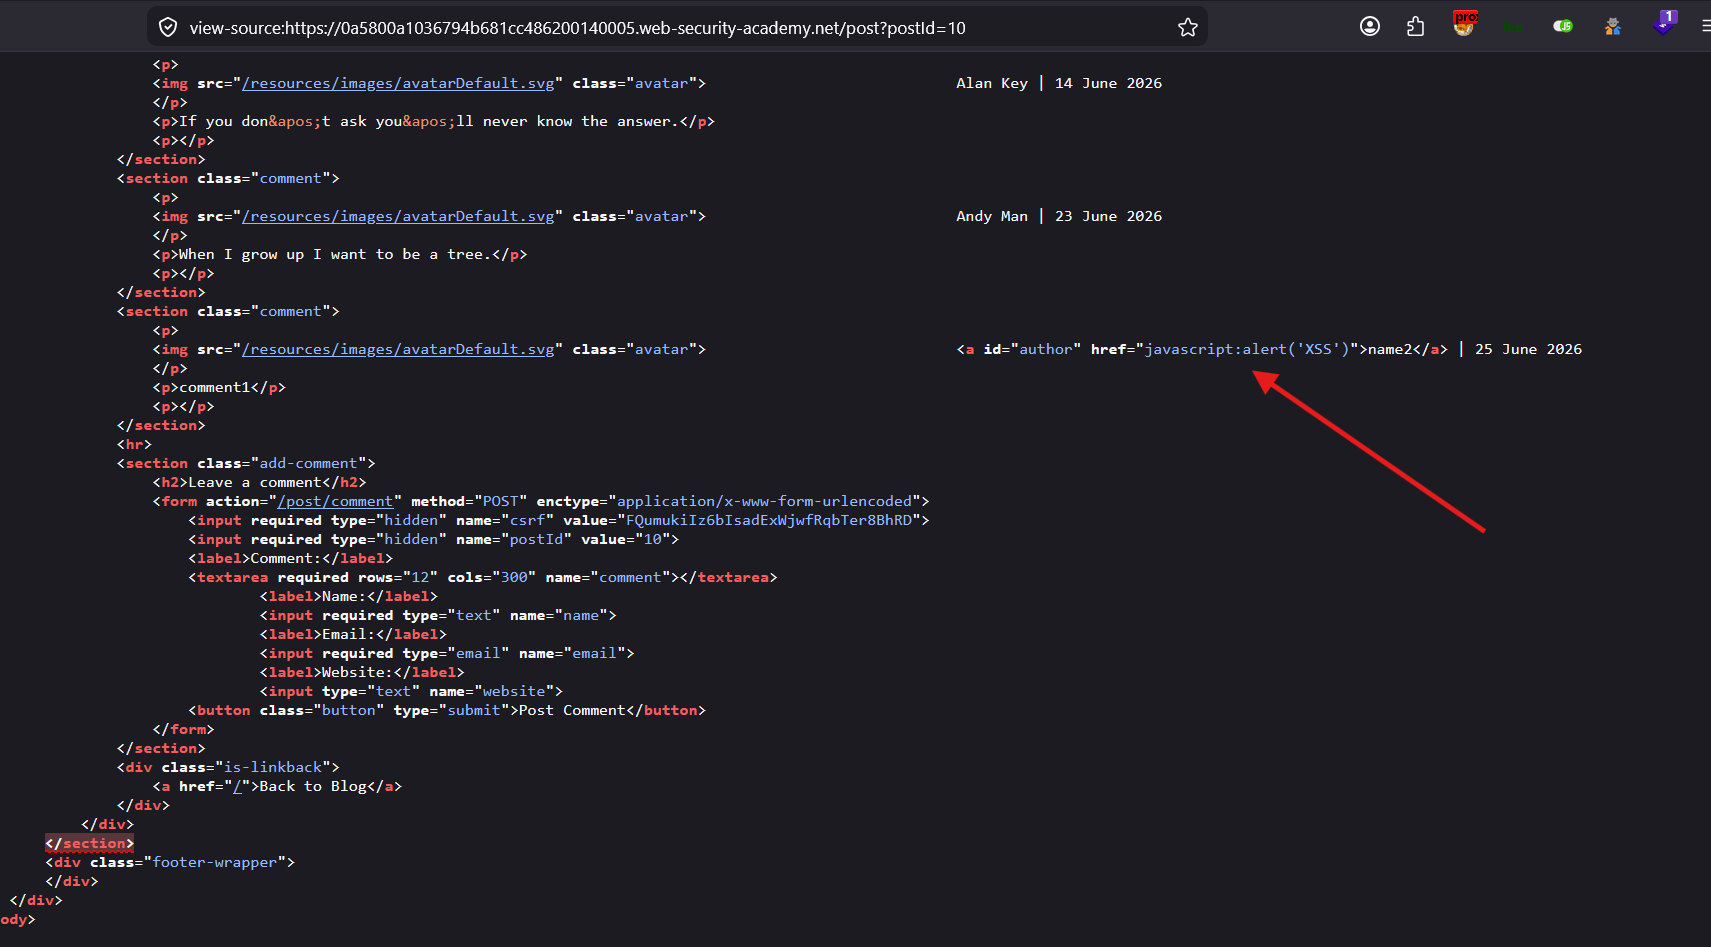Click the red-highlighted </section> error tag
The height and width of the screenshot is (947, 1711).
coord(89,843)
